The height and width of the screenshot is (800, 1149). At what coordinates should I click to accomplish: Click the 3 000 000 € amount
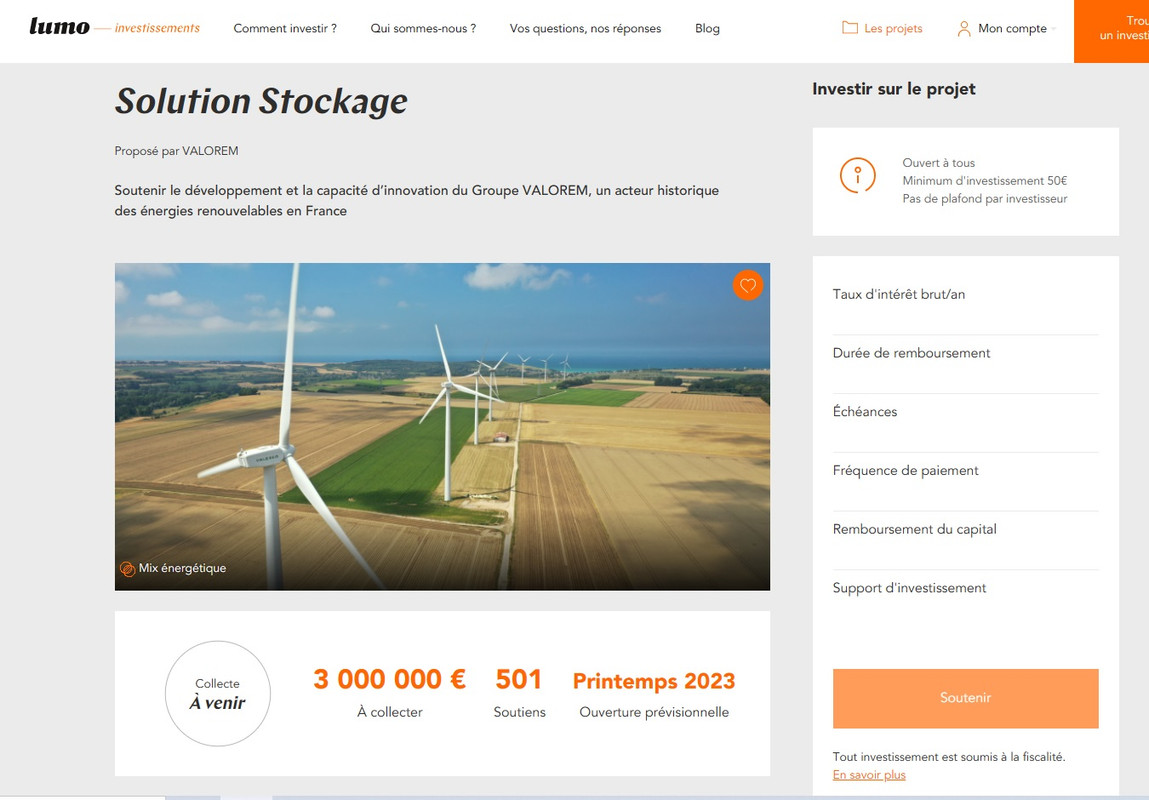pos(389,679)
